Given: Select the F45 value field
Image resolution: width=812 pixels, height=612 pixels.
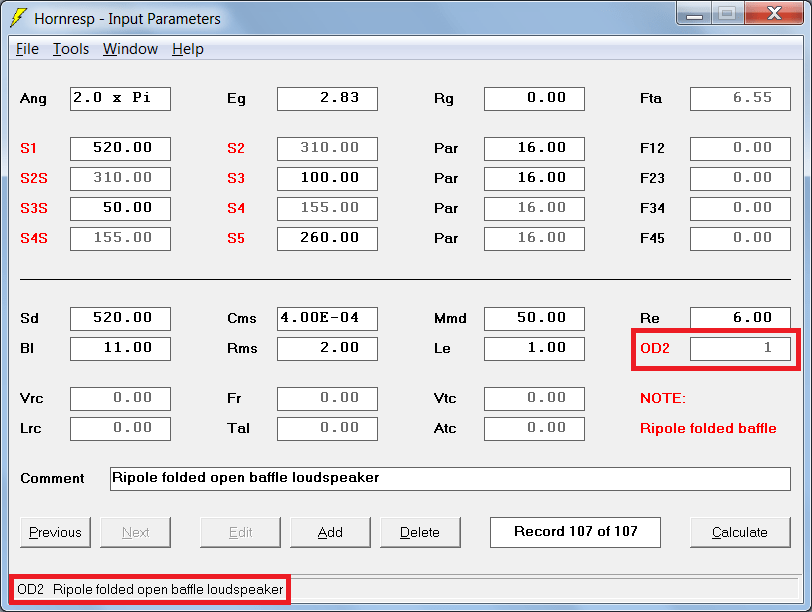Looking at the screenshot, I should point(741,239).
